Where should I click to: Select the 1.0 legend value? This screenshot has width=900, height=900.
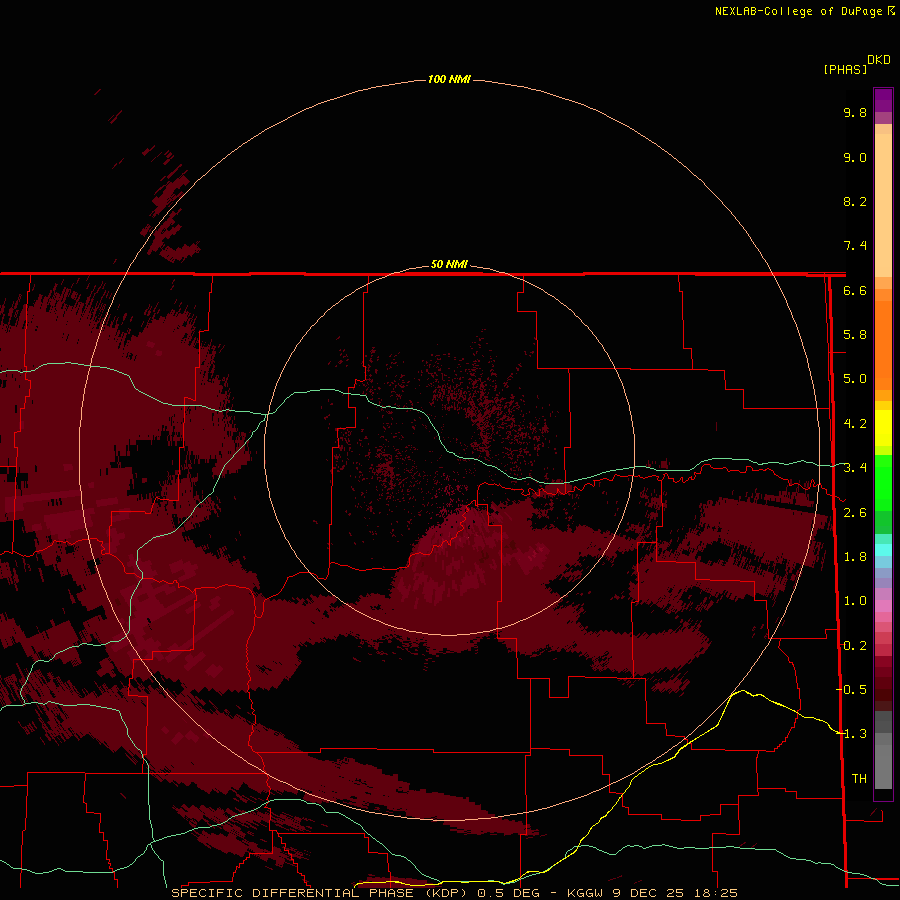(855, 601)
